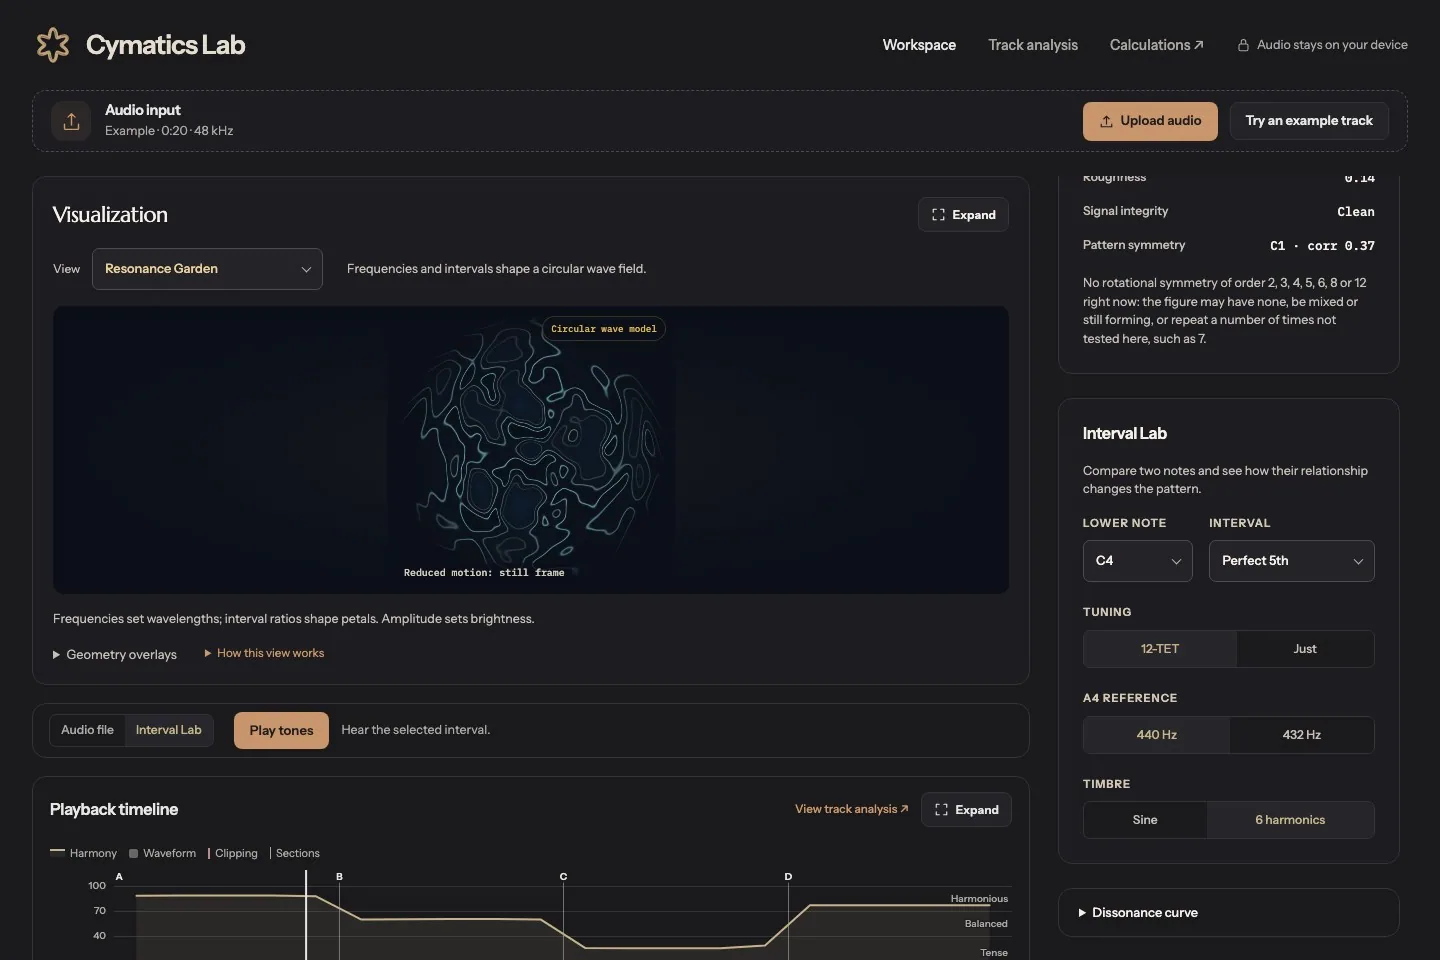The height and width of the screenshot is (960, 1440).
Task: Open Track analysis from top navigation
Action: click(x=1033, y=45)
